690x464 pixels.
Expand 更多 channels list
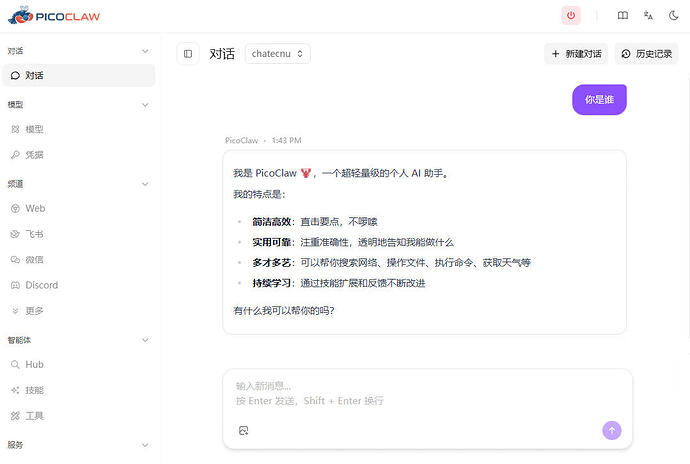pos(79,311)
